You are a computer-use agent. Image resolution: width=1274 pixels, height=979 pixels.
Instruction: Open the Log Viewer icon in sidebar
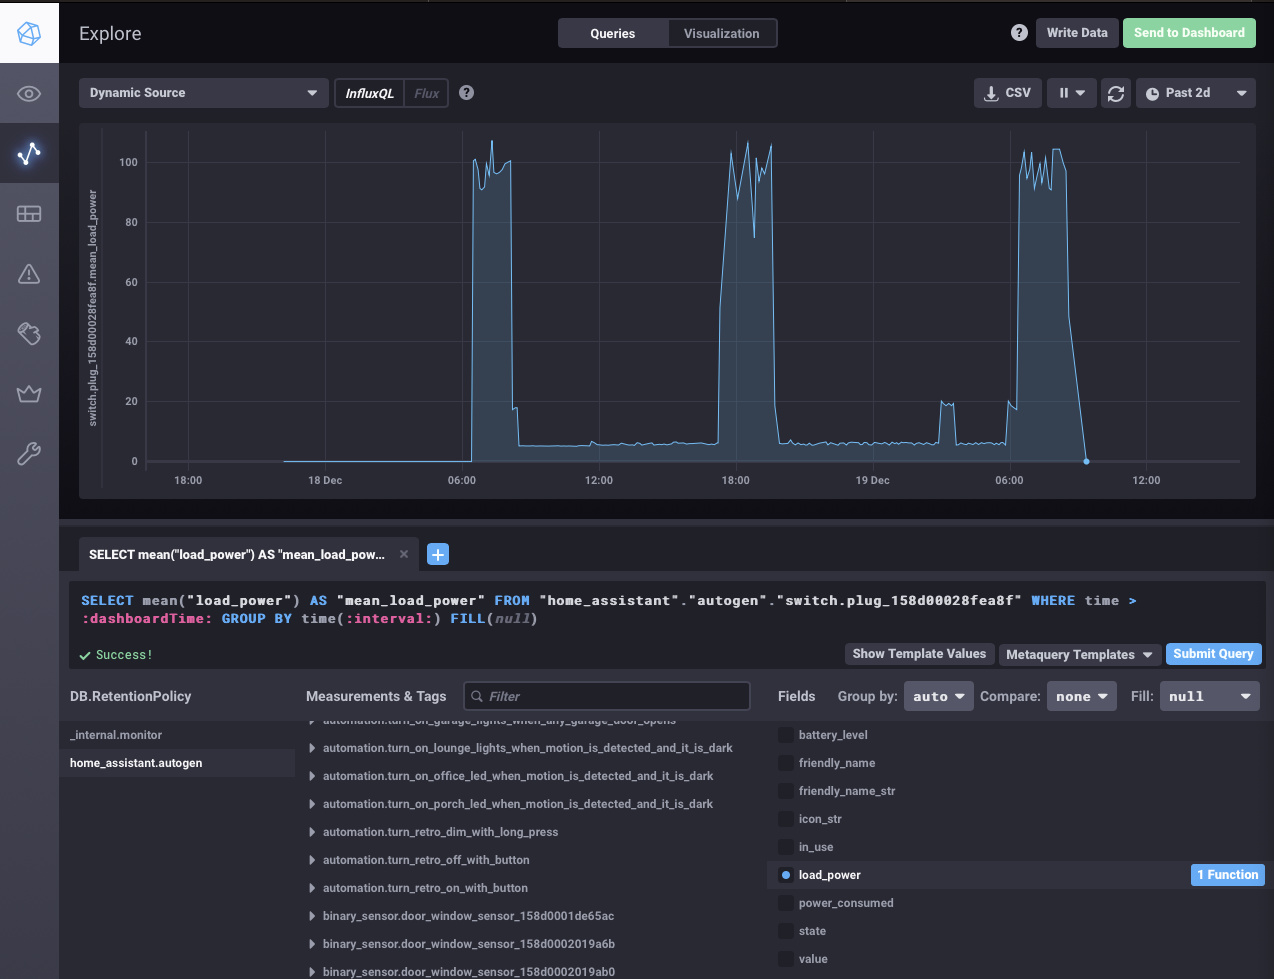pyautogui.click(x=29, y=333)
